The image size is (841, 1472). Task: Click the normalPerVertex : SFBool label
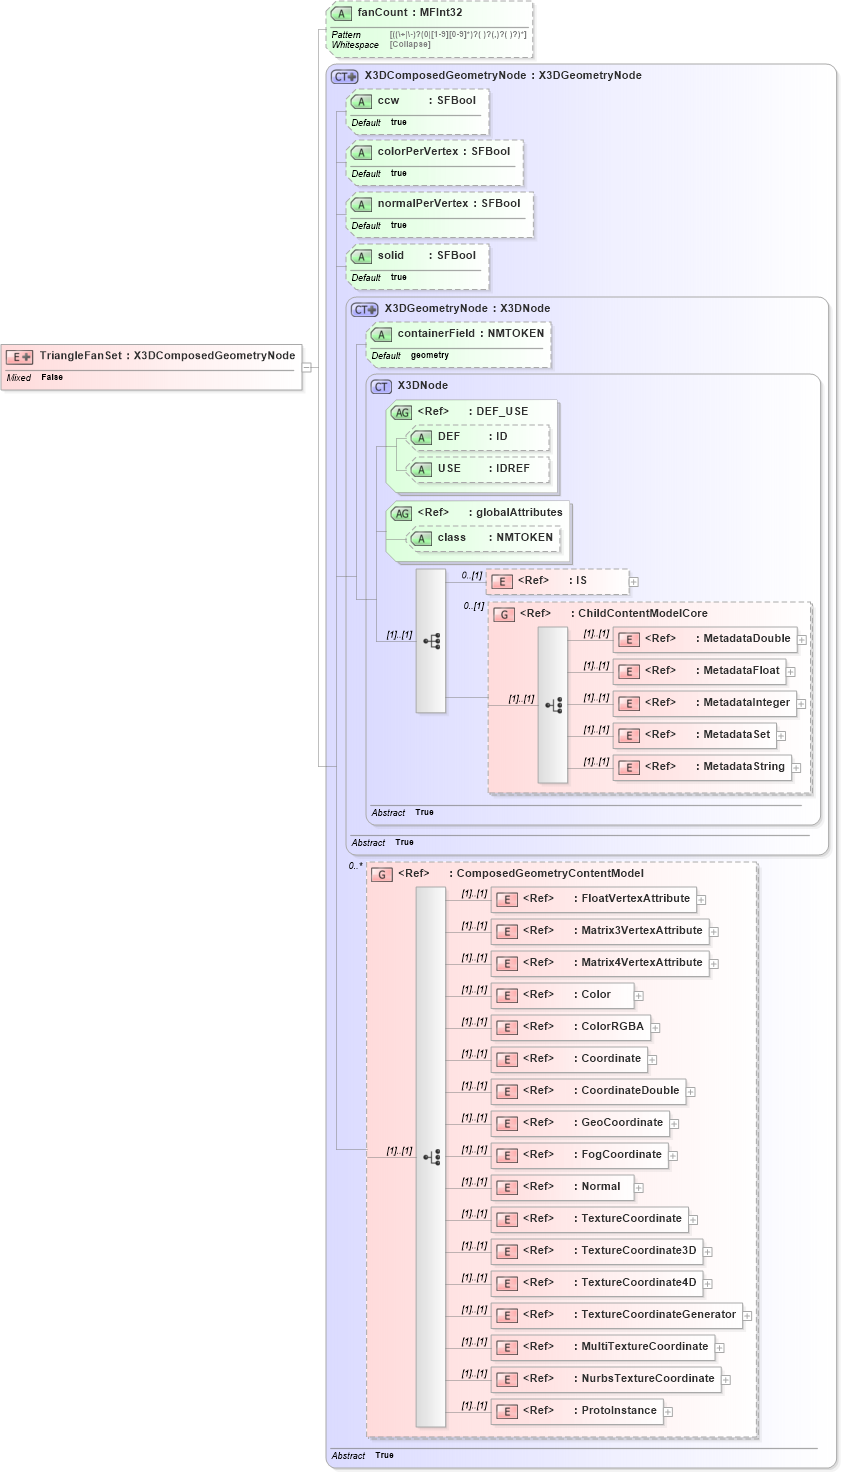[x=449, y=204]
